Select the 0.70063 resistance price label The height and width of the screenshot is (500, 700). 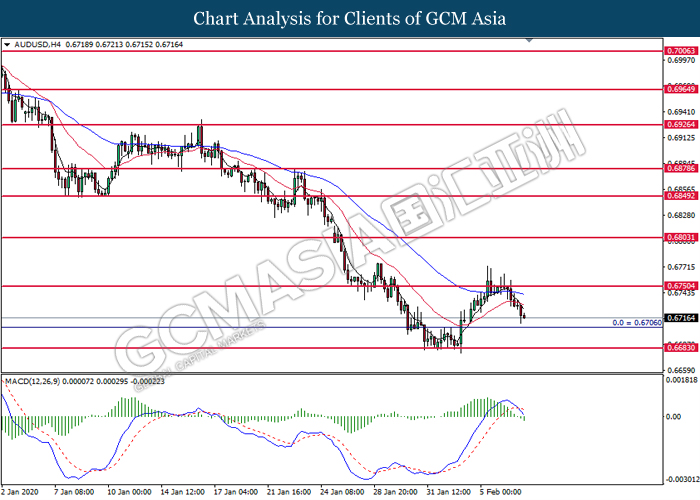[680, 50]
